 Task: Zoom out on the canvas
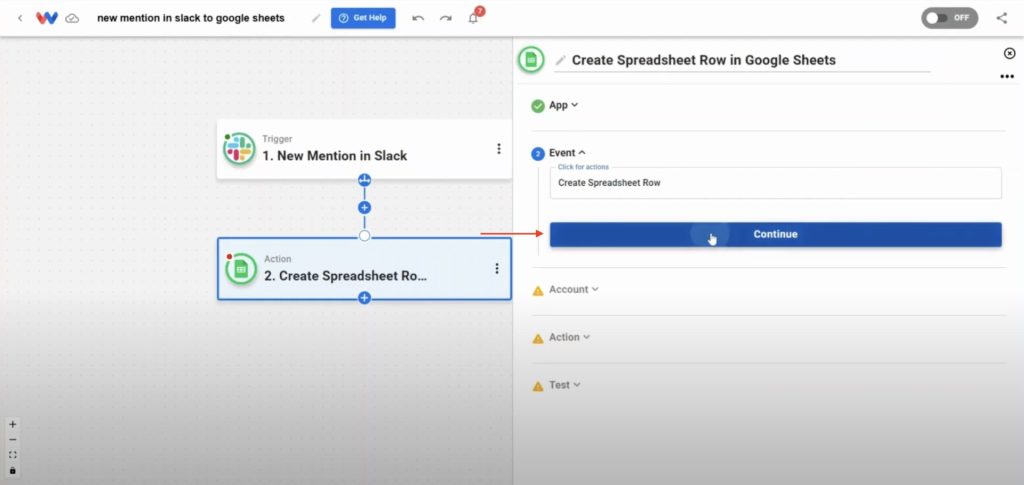(12, 439)
